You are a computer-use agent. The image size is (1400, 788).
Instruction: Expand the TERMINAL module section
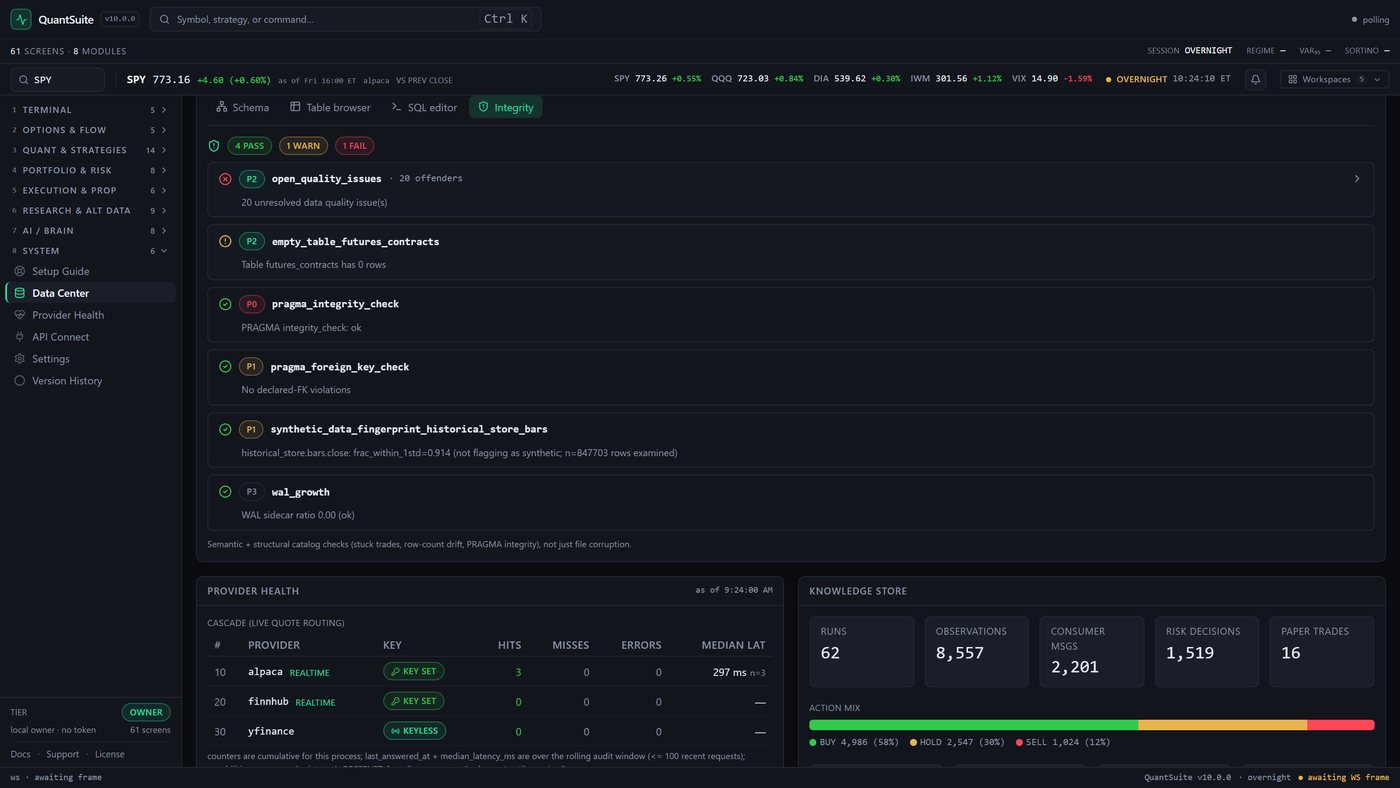(x=90, y=110)
